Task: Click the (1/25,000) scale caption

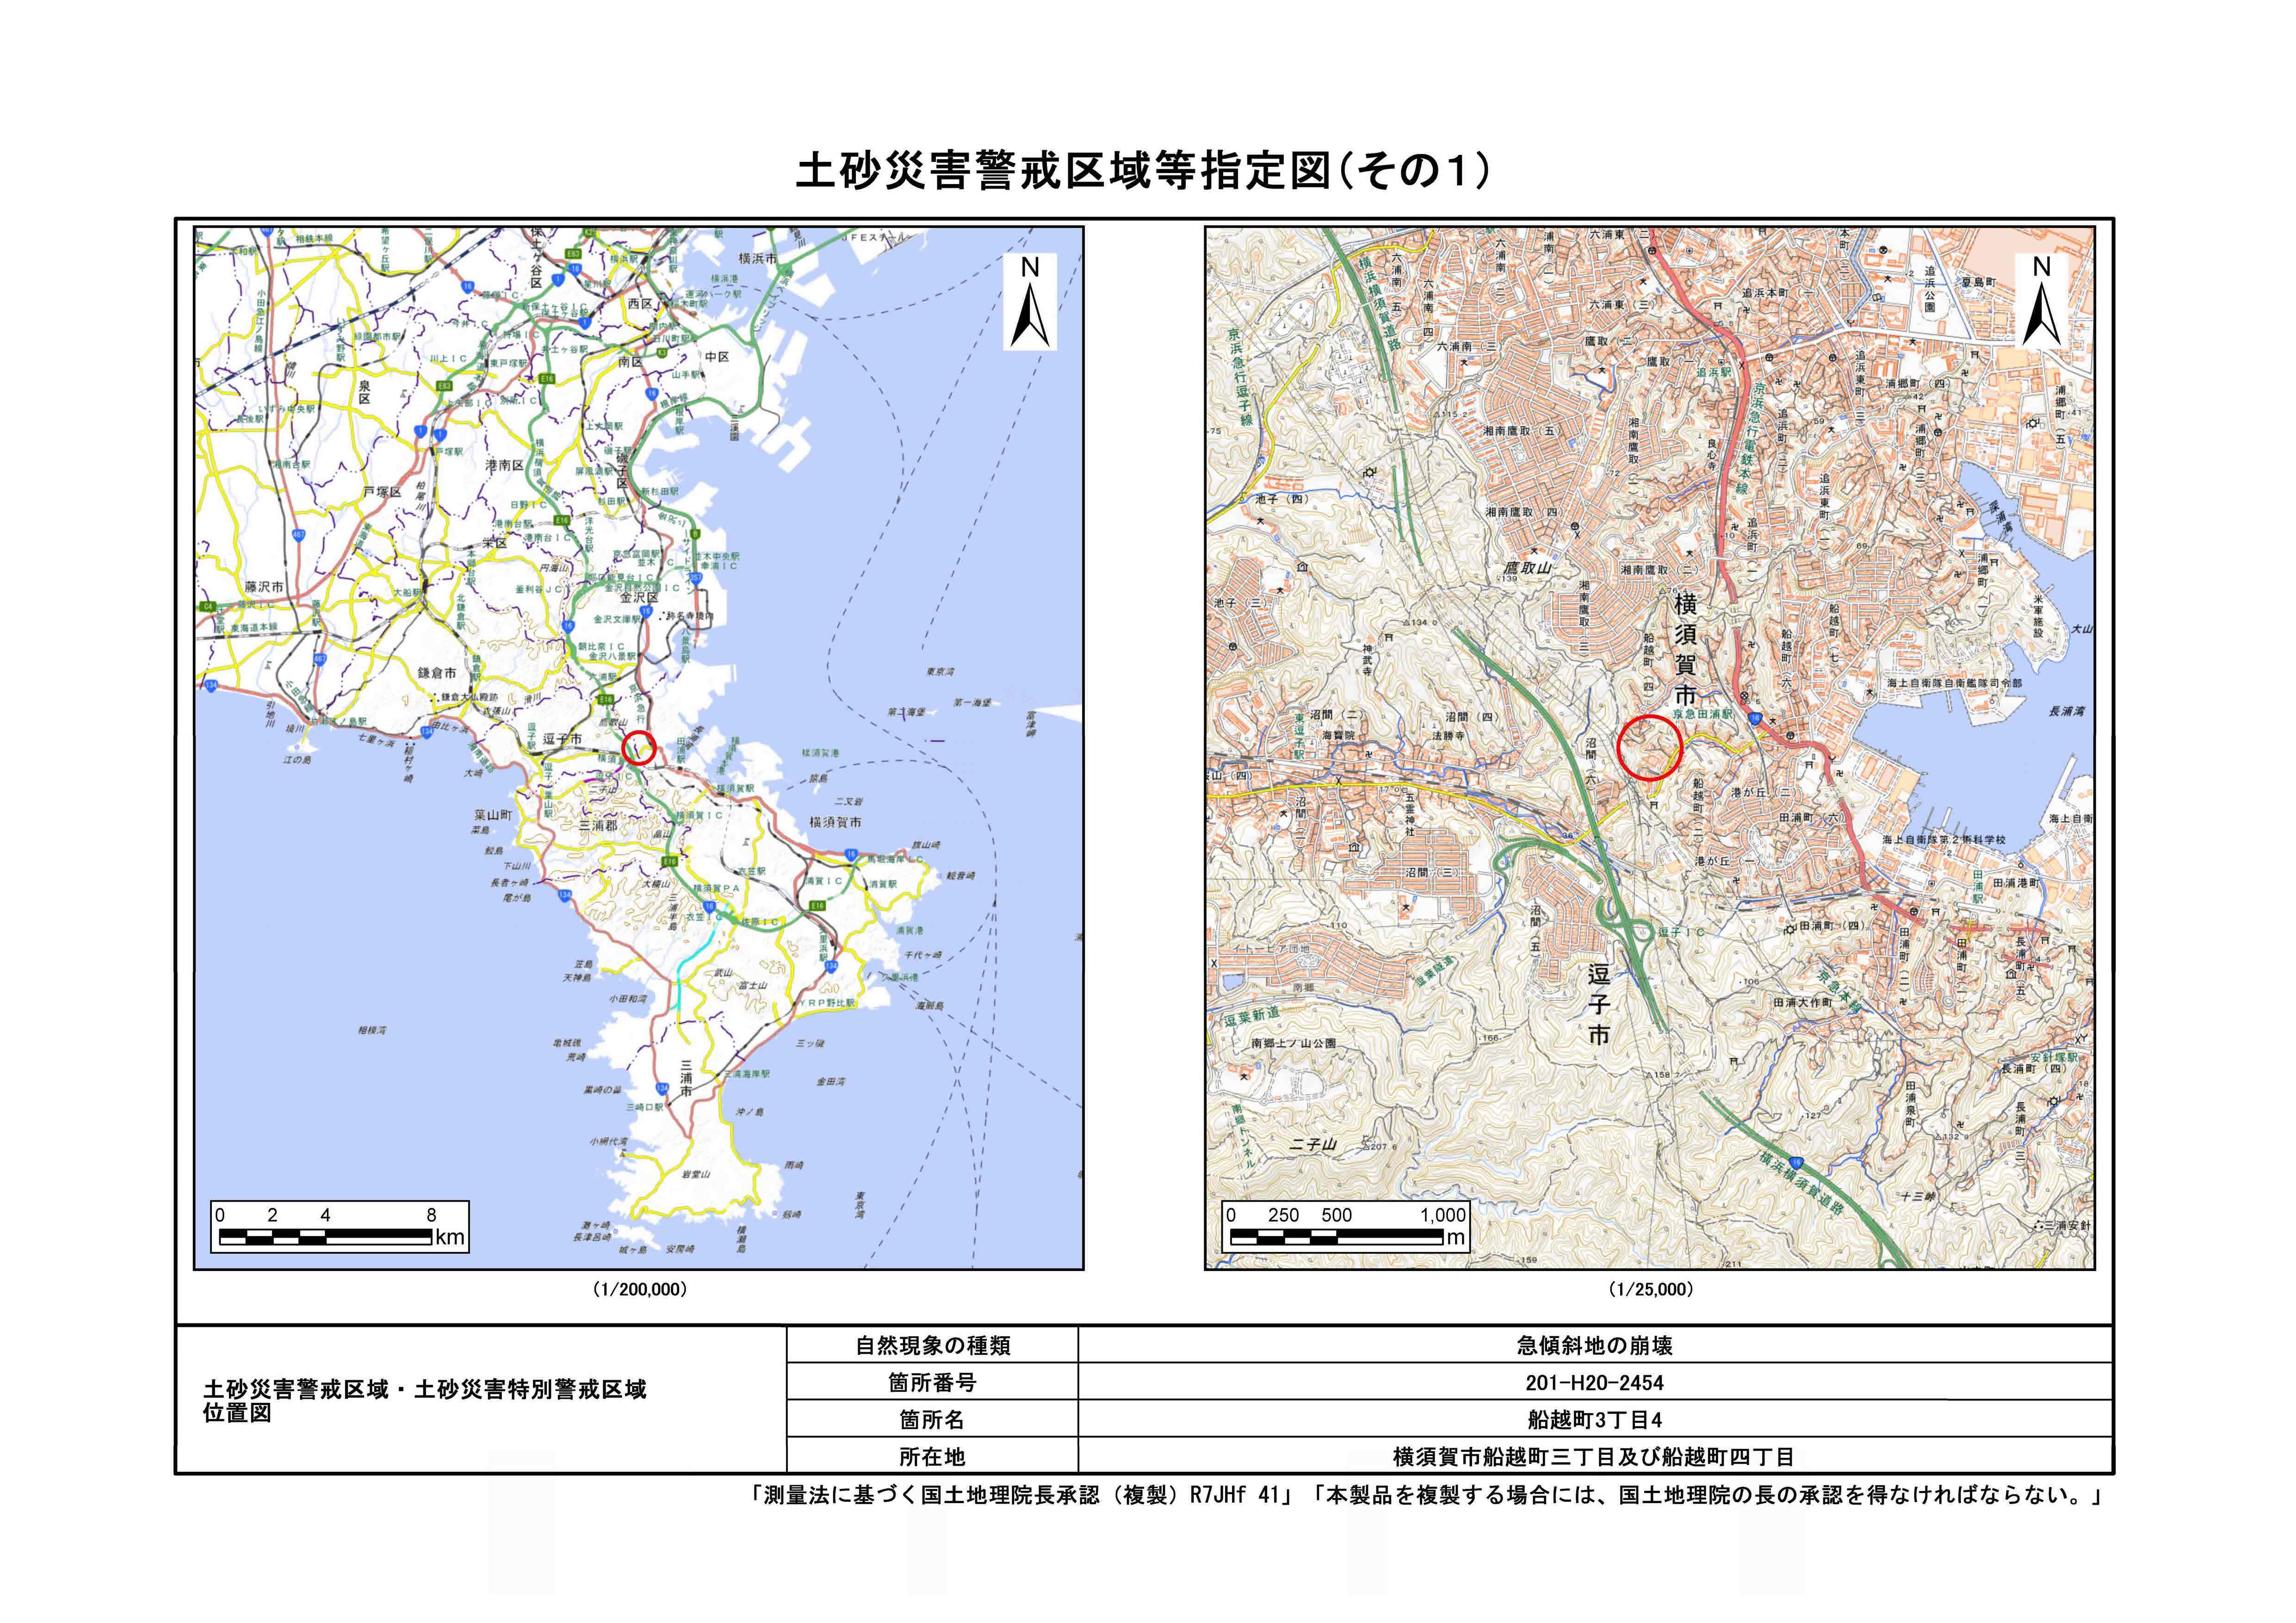Action: point(1651,1290)
